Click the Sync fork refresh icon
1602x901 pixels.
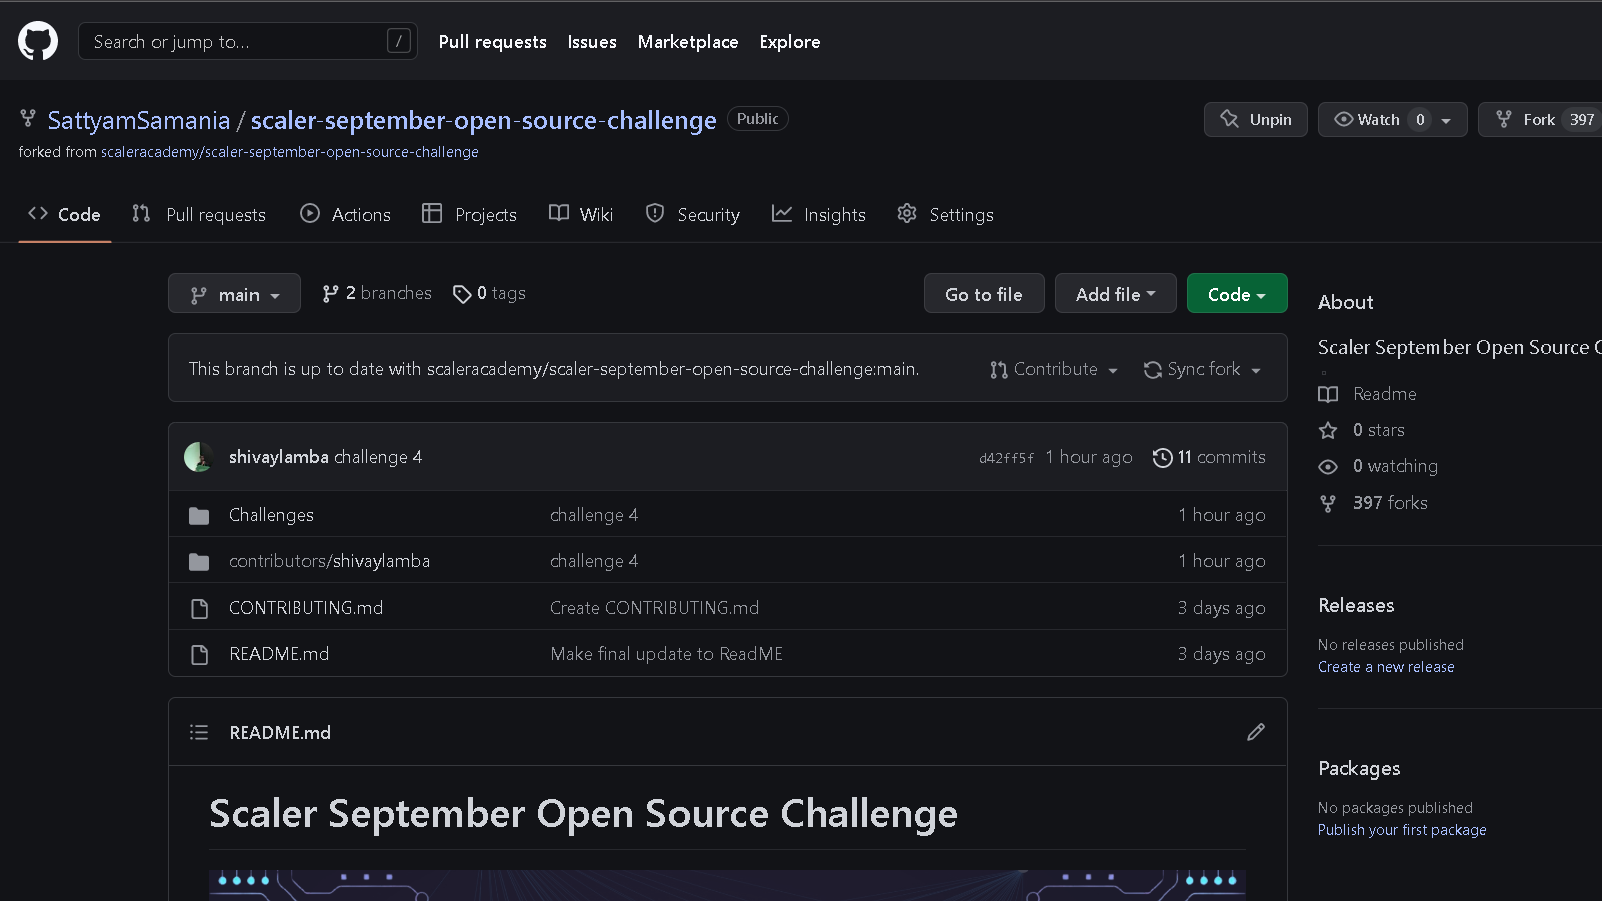pyautogui.click(x=1152, y=369)
